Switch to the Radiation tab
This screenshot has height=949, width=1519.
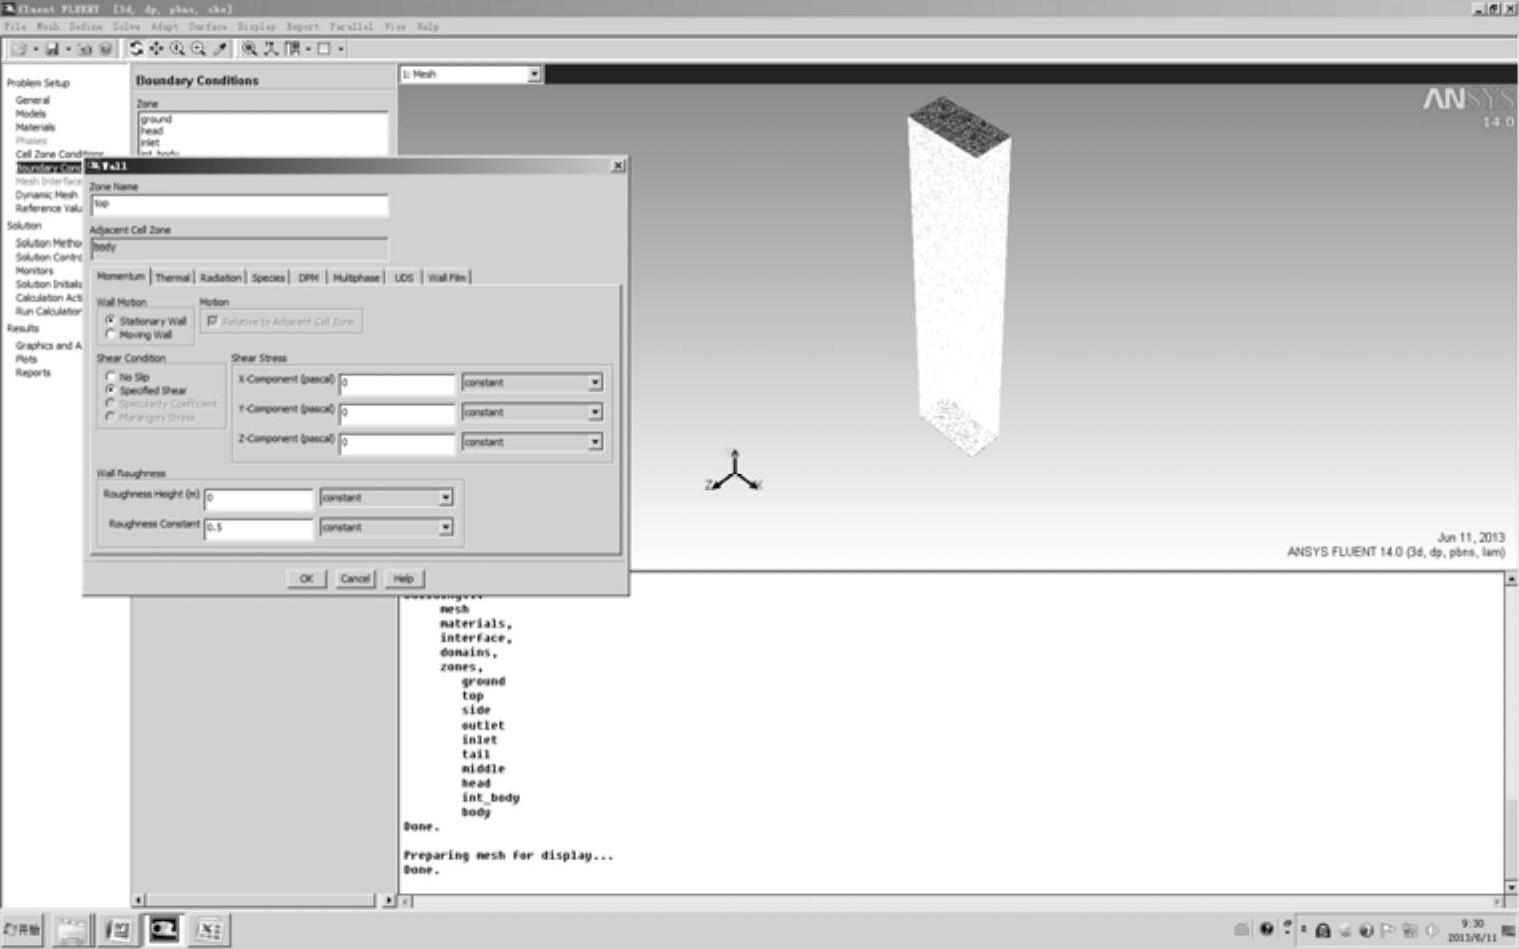click(x=220, y=277)
